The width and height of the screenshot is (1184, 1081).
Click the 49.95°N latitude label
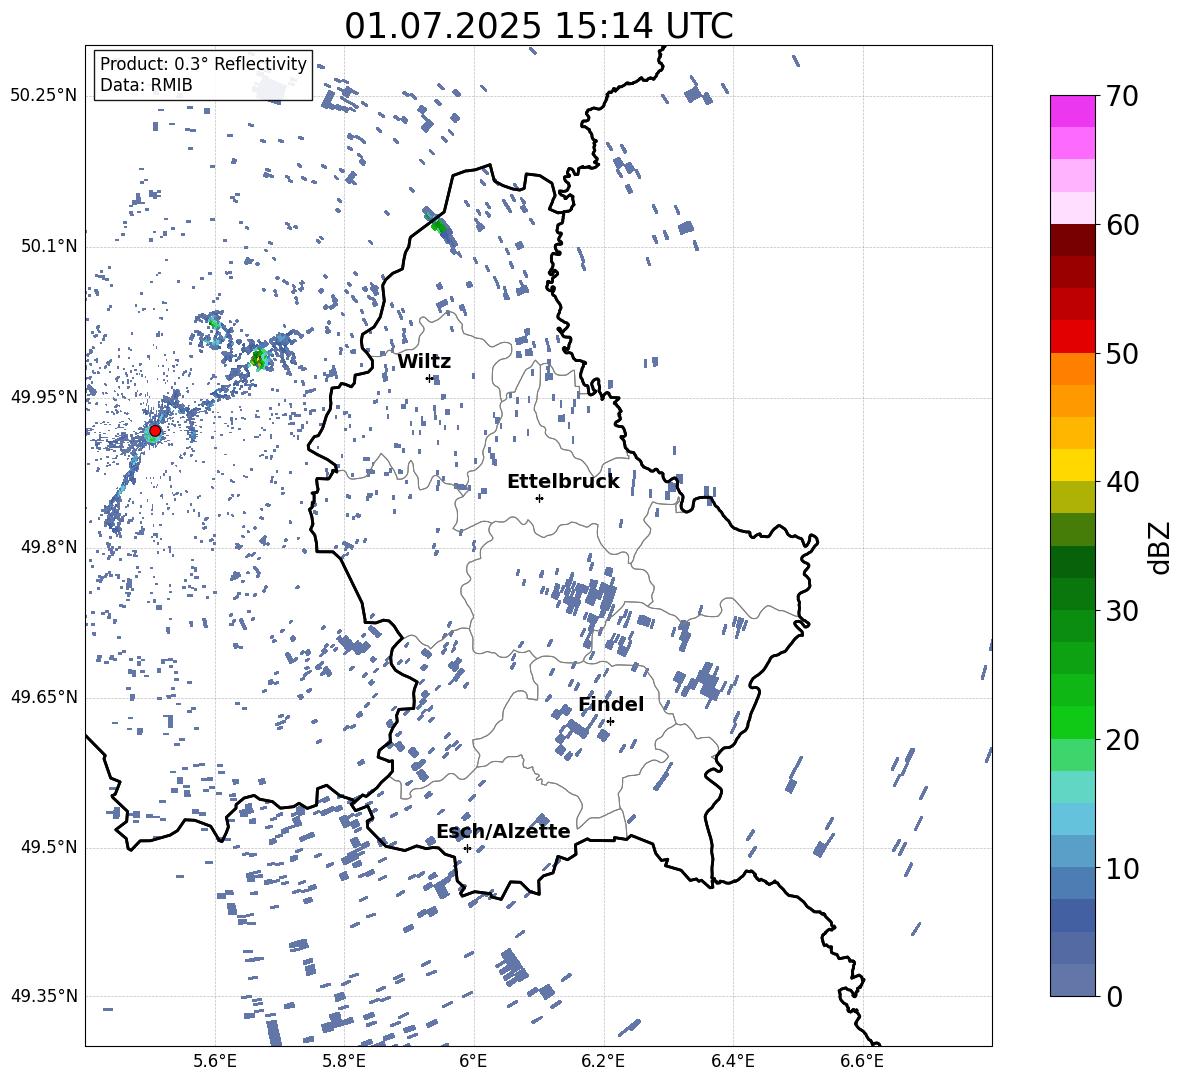pos(43,396)
